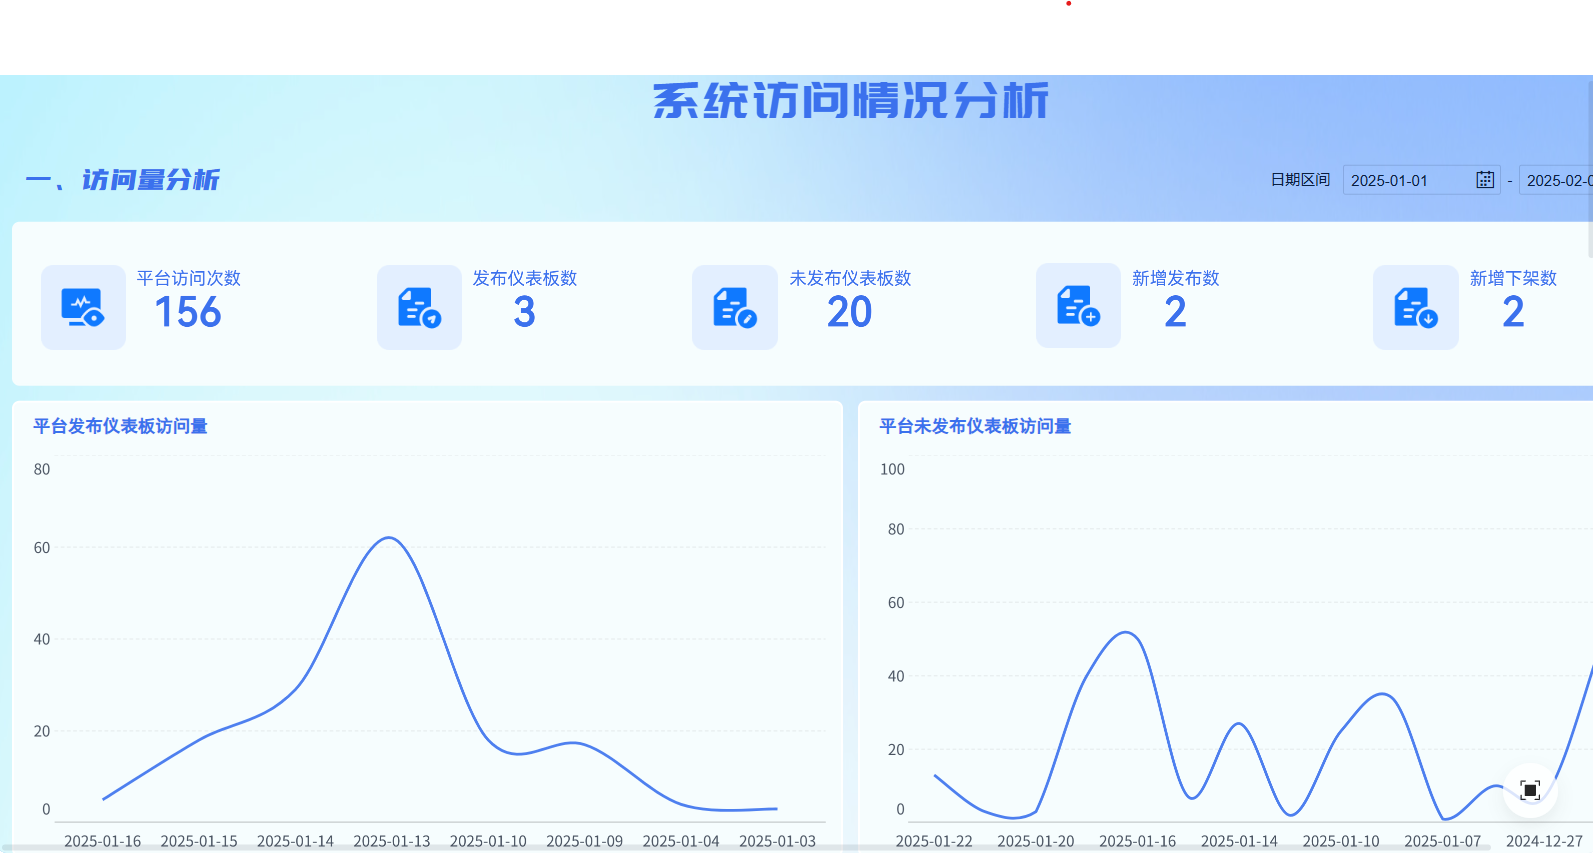Click the 新增发布数 label
Image resolution: width=1593 pixels, height=855 pixels.
tap(1176, 278)
